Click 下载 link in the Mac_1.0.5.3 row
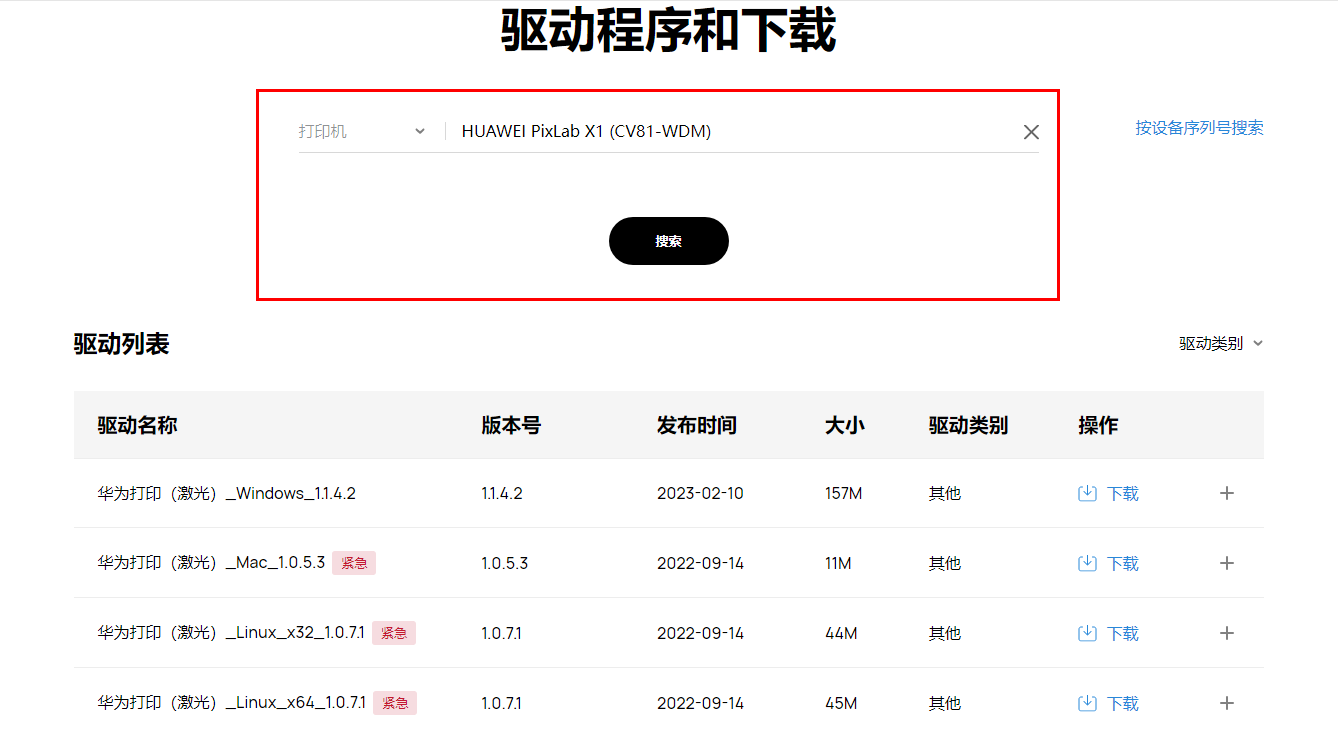This screenshot has width=1338, height=733. (1122, 563)
